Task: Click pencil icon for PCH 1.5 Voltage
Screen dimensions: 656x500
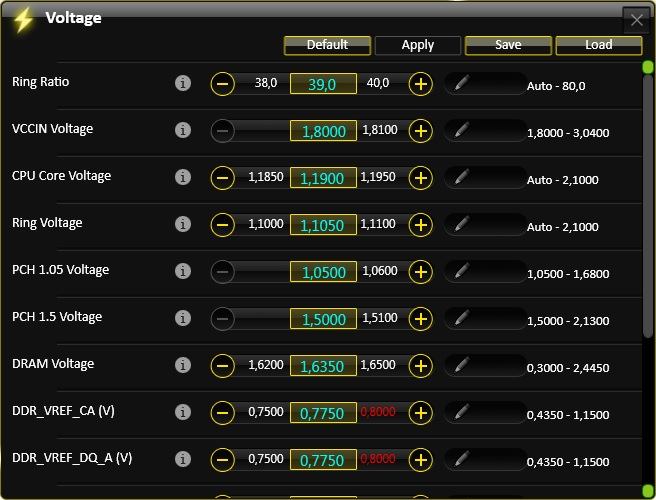Action: tap(461, 318)
